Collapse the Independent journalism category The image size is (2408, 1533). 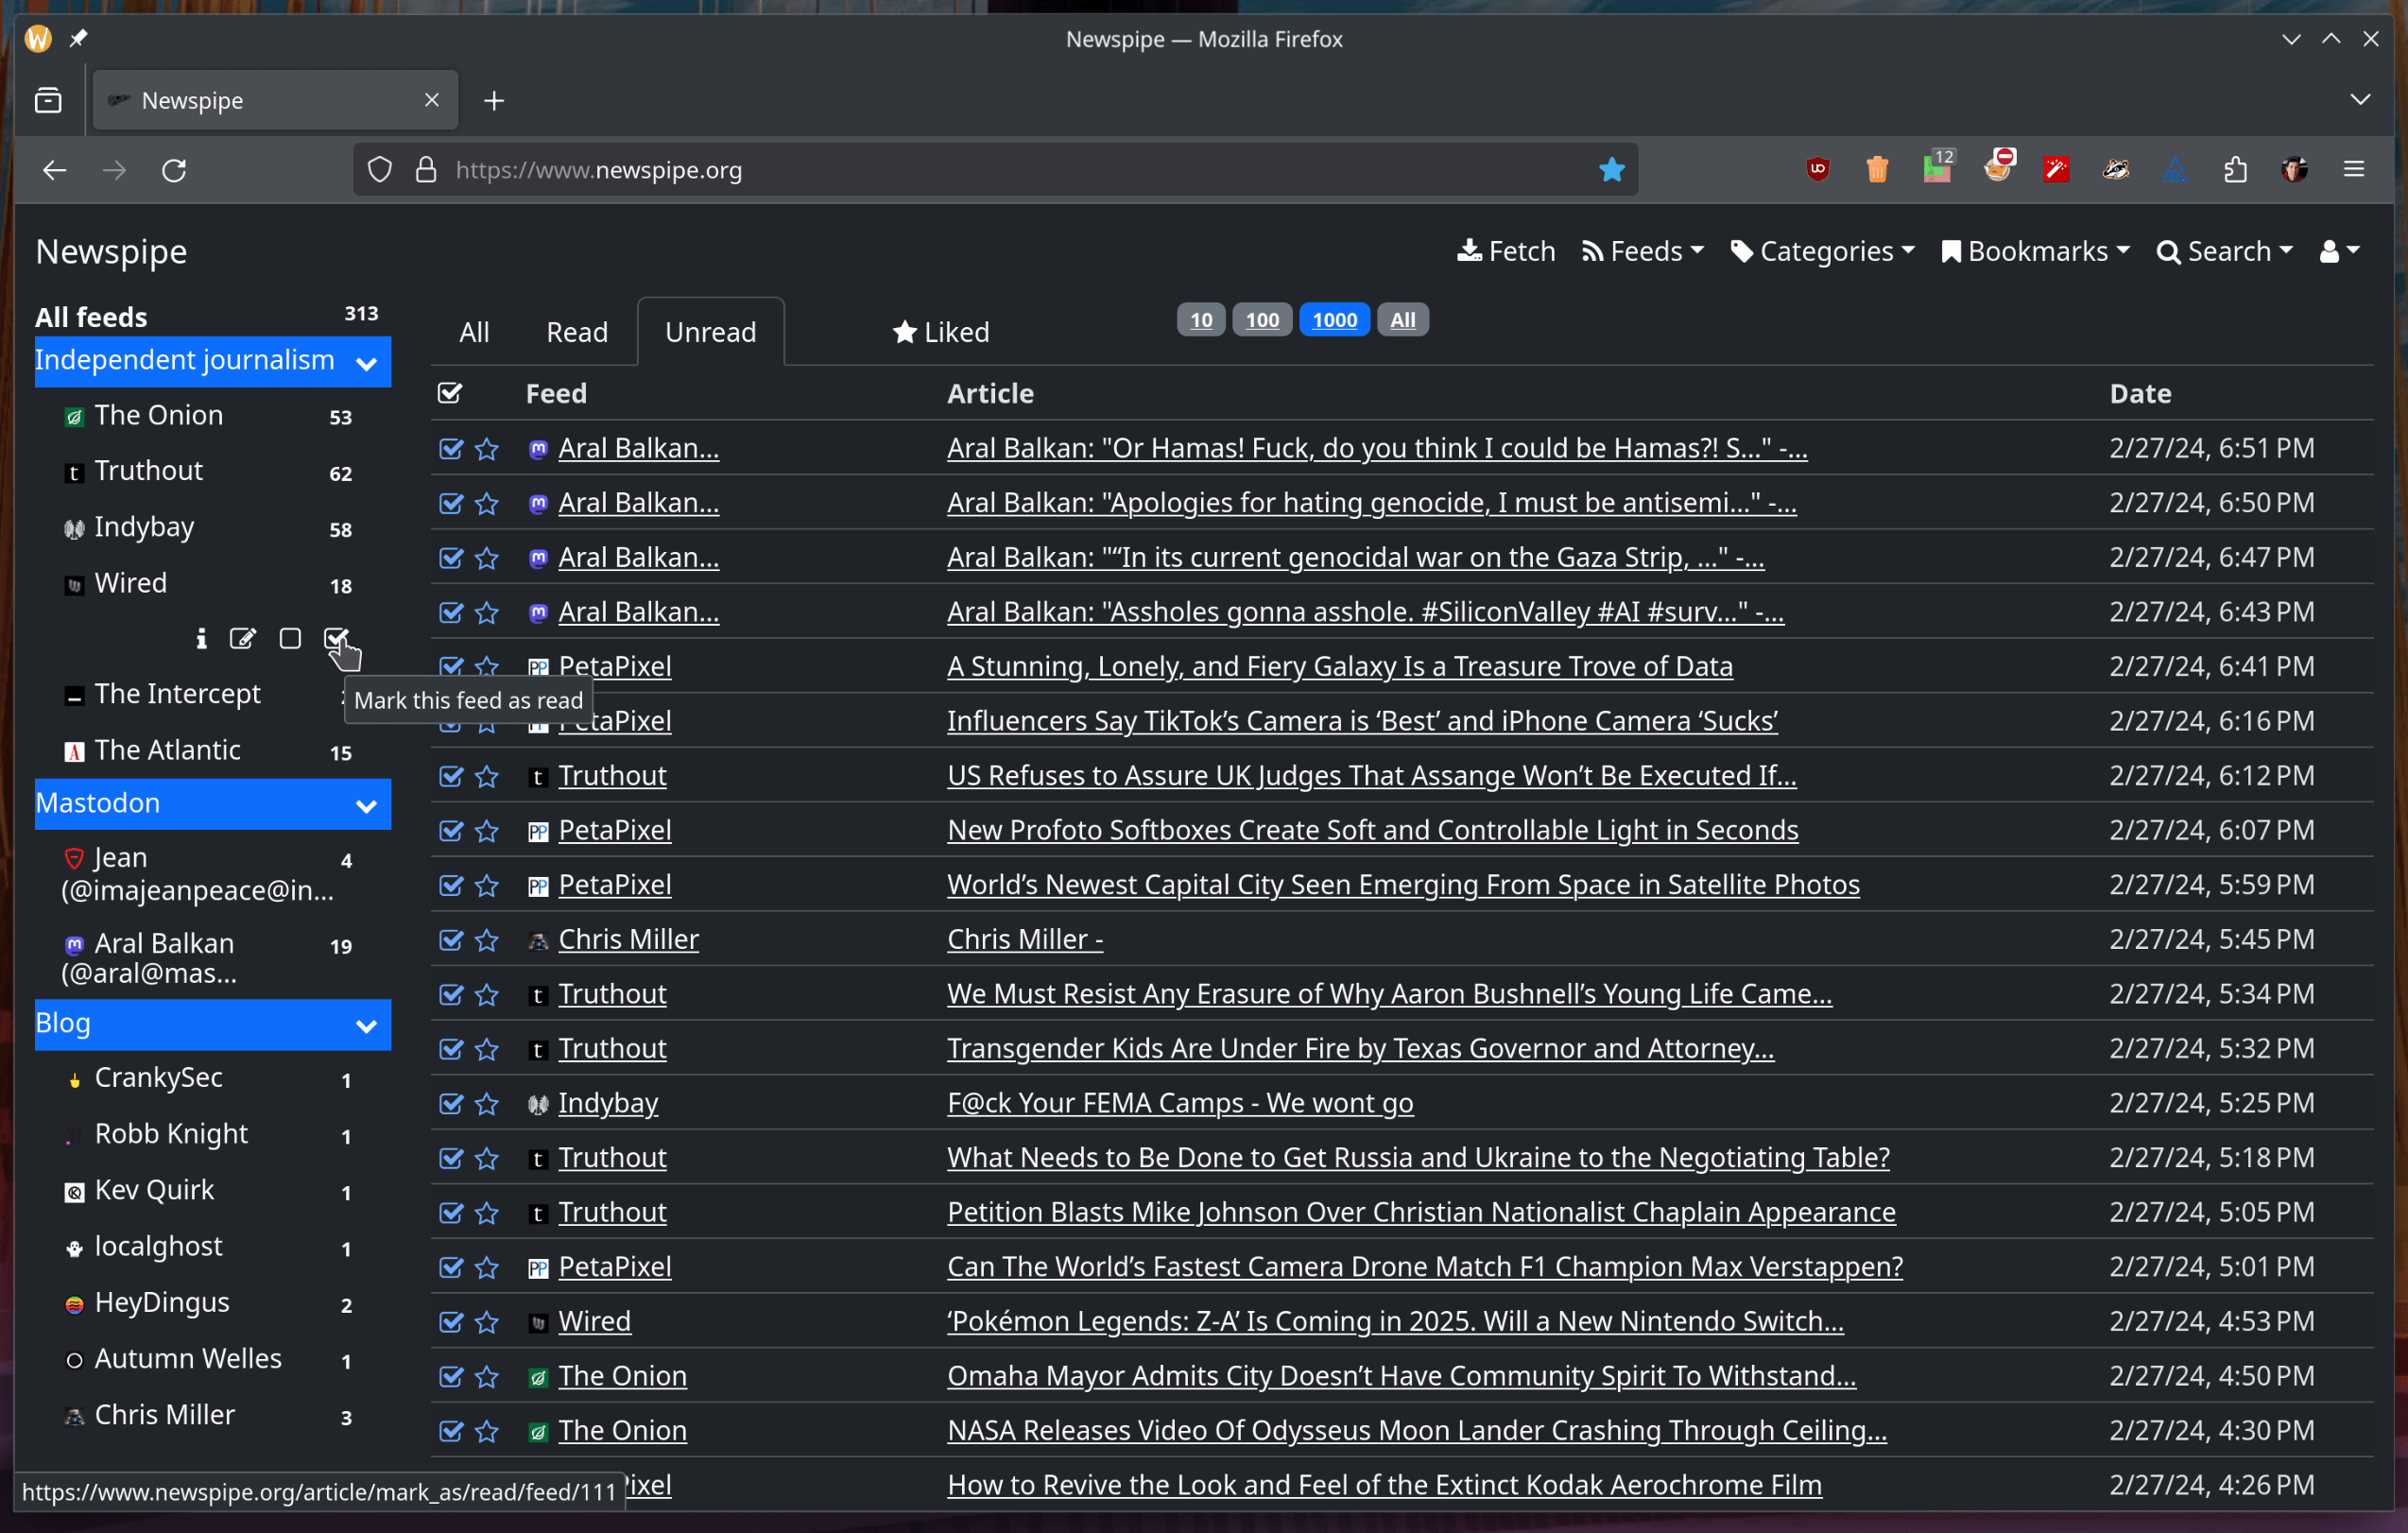coord(366,361)
